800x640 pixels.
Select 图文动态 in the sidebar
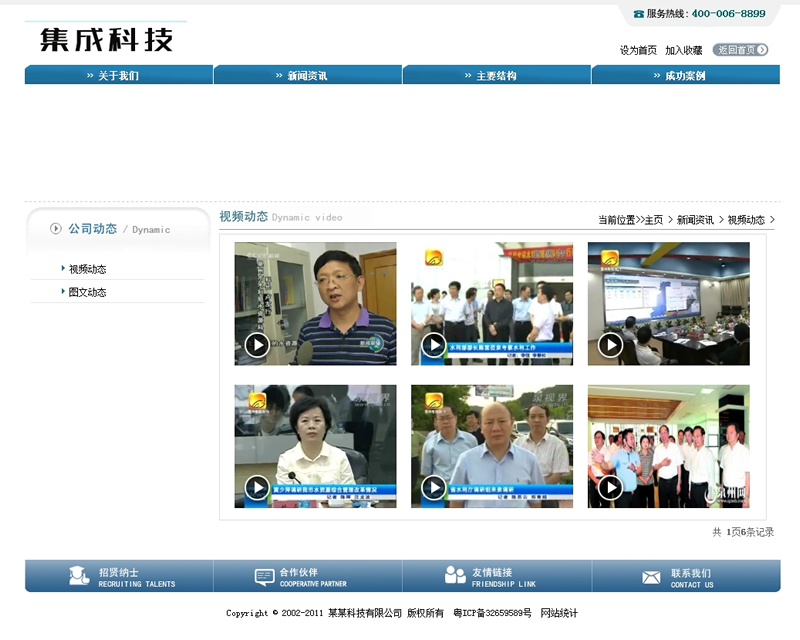point(87,292)
